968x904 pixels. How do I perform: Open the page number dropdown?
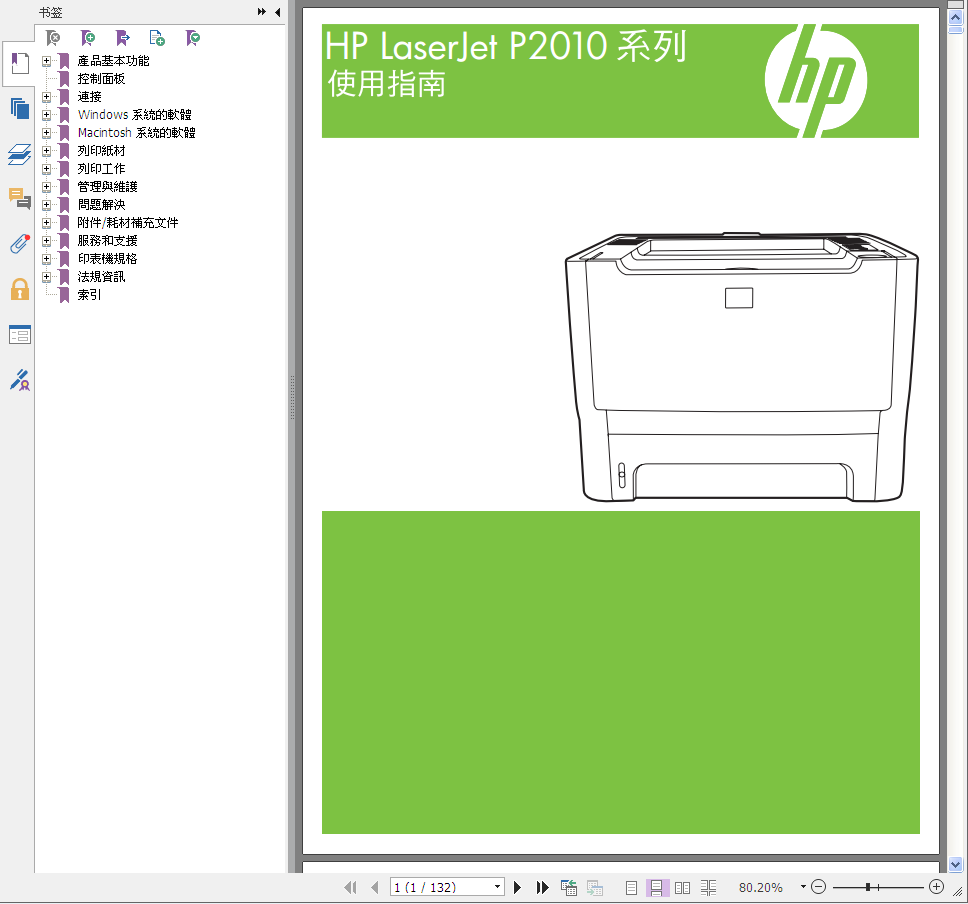(498, 887)
